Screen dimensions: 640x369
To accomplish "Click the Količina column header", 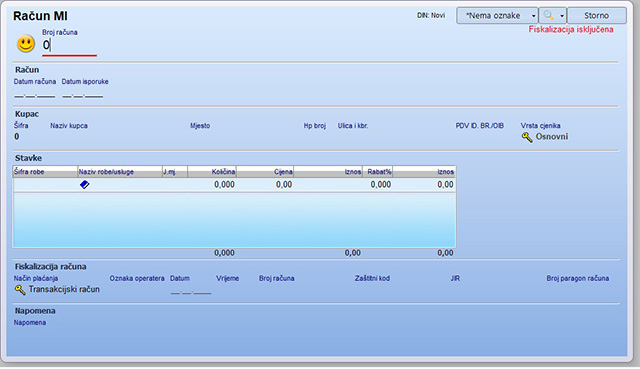I will coord(212,172).
